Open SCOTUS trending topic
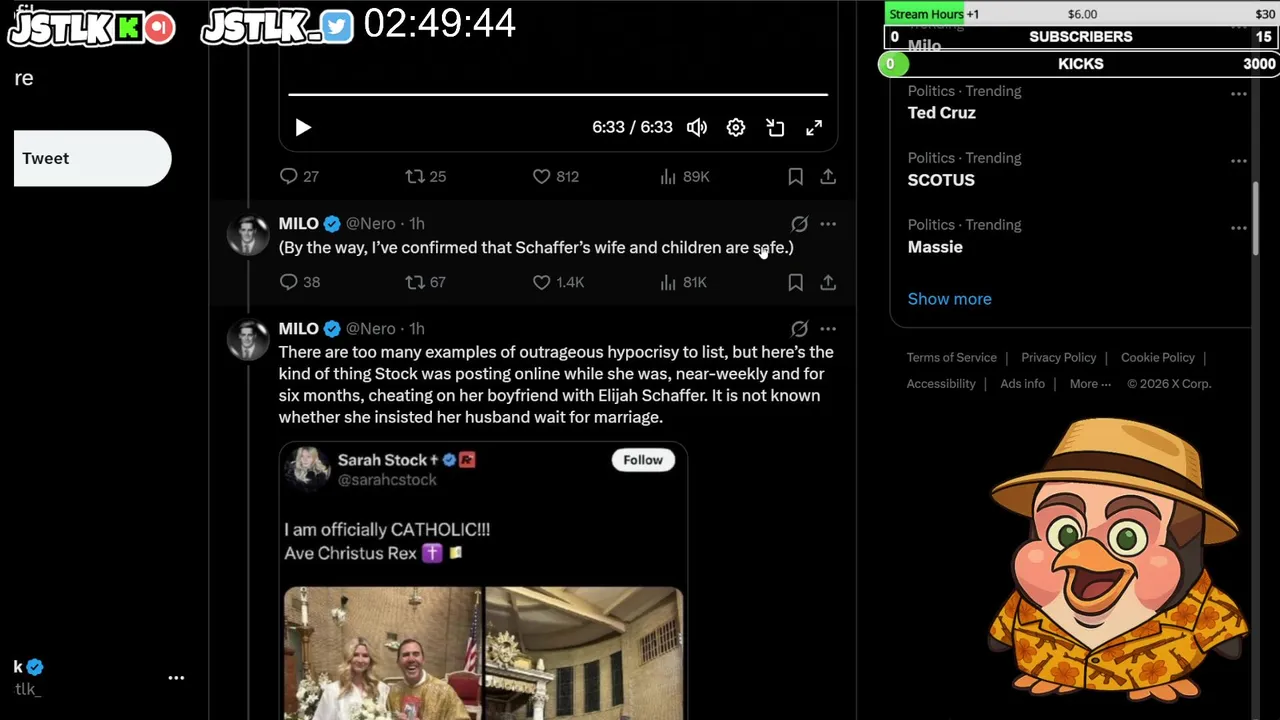This screenshot has height=720, width=1280. 941,180
